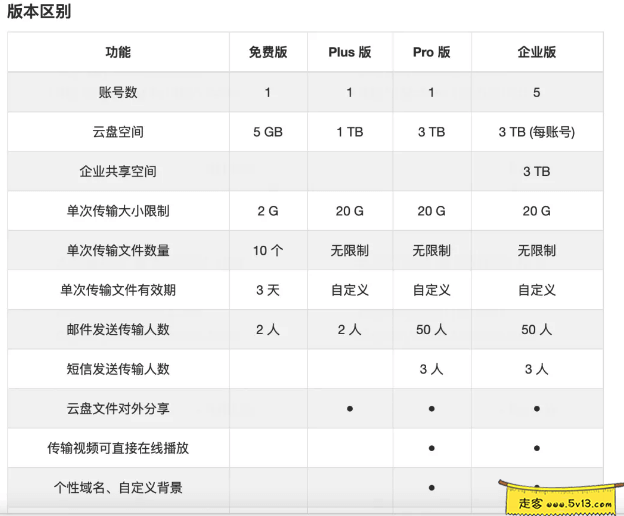This screenshot has width=624, height=516.
Task: Click the 3 天 validity cell
Action: 268,290
